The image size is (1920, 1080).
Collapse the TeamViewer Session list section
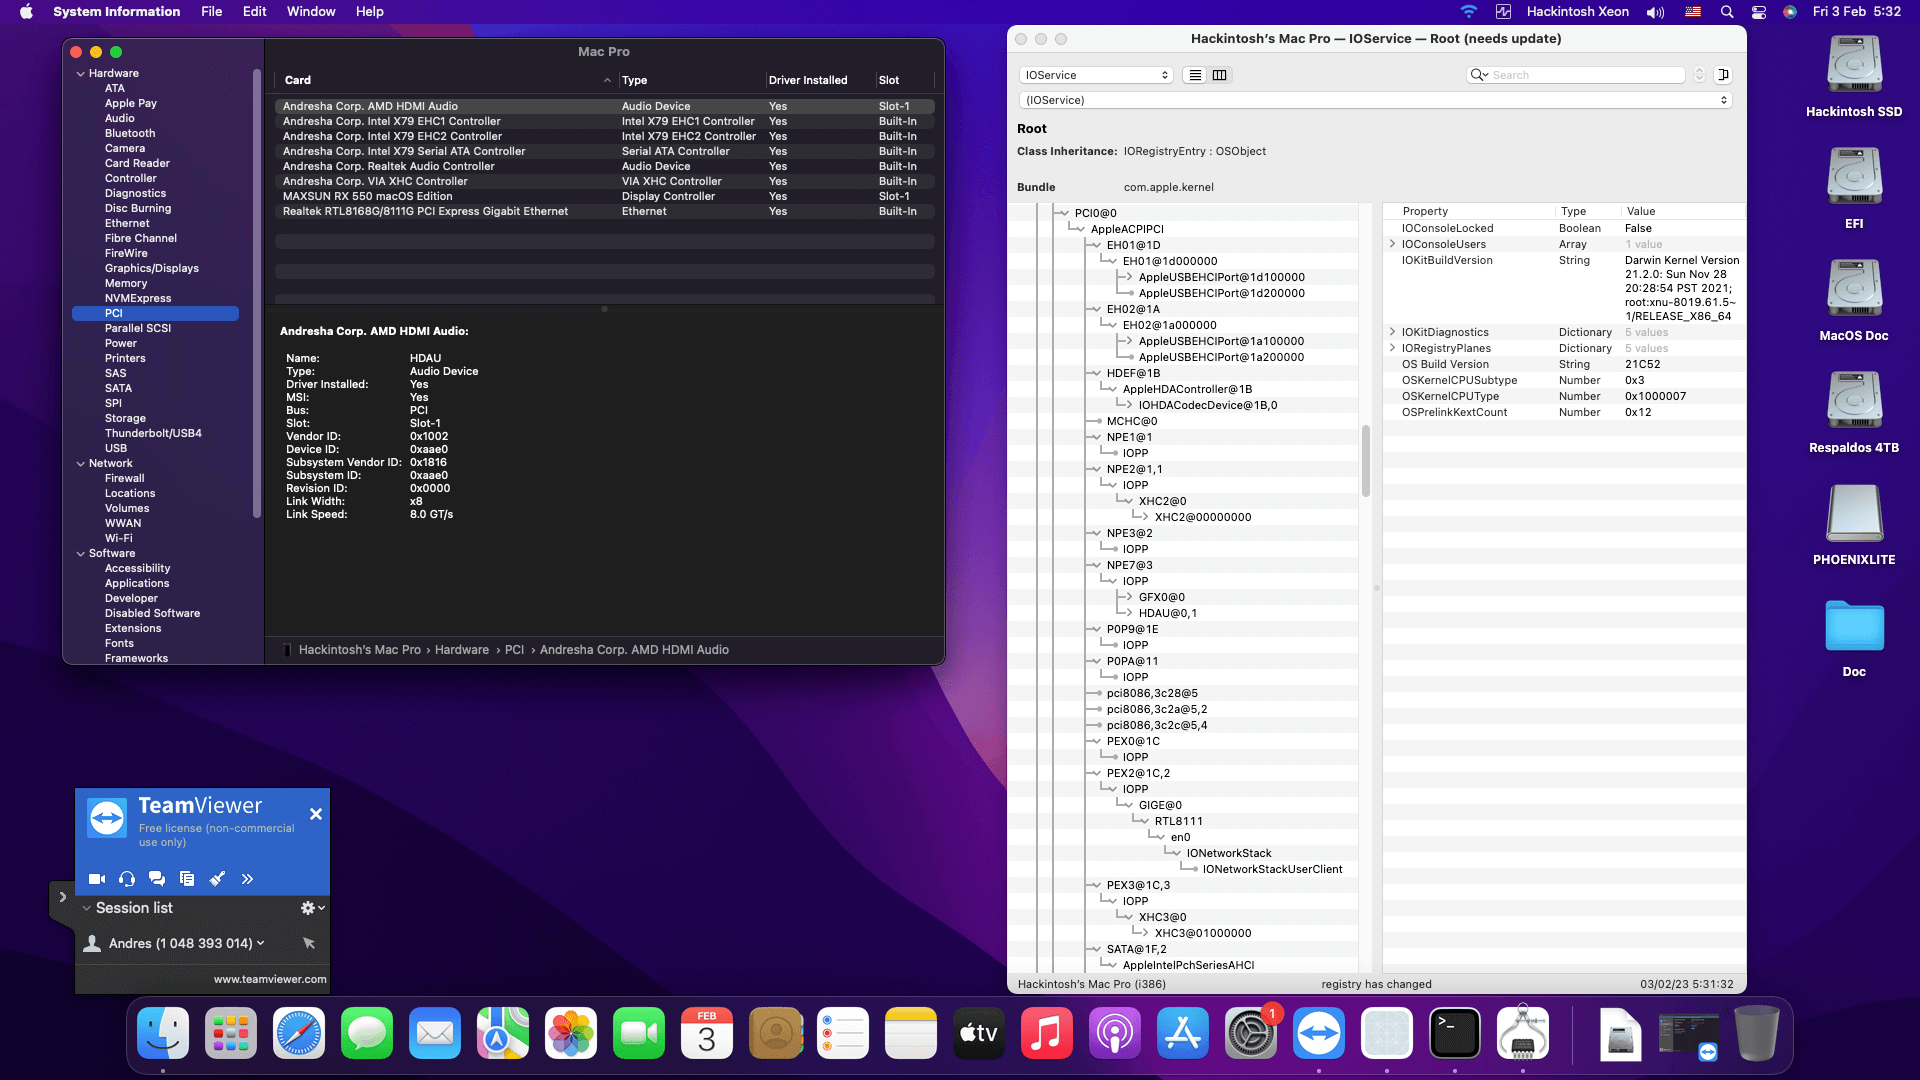pyautogui.click(x=86, y=908)
